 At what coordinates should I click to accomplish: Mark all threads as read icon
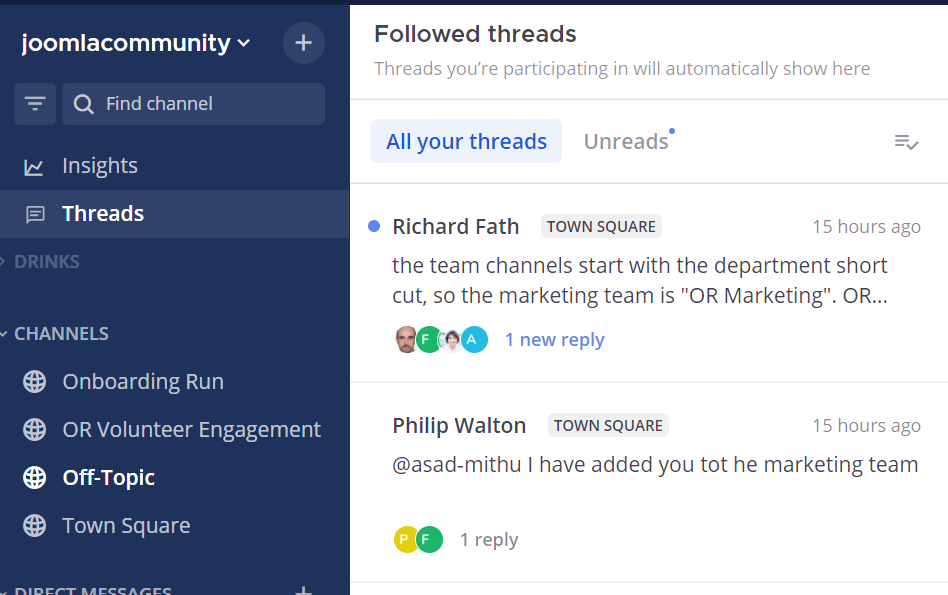pyautogui.click(x=906, y=142)
